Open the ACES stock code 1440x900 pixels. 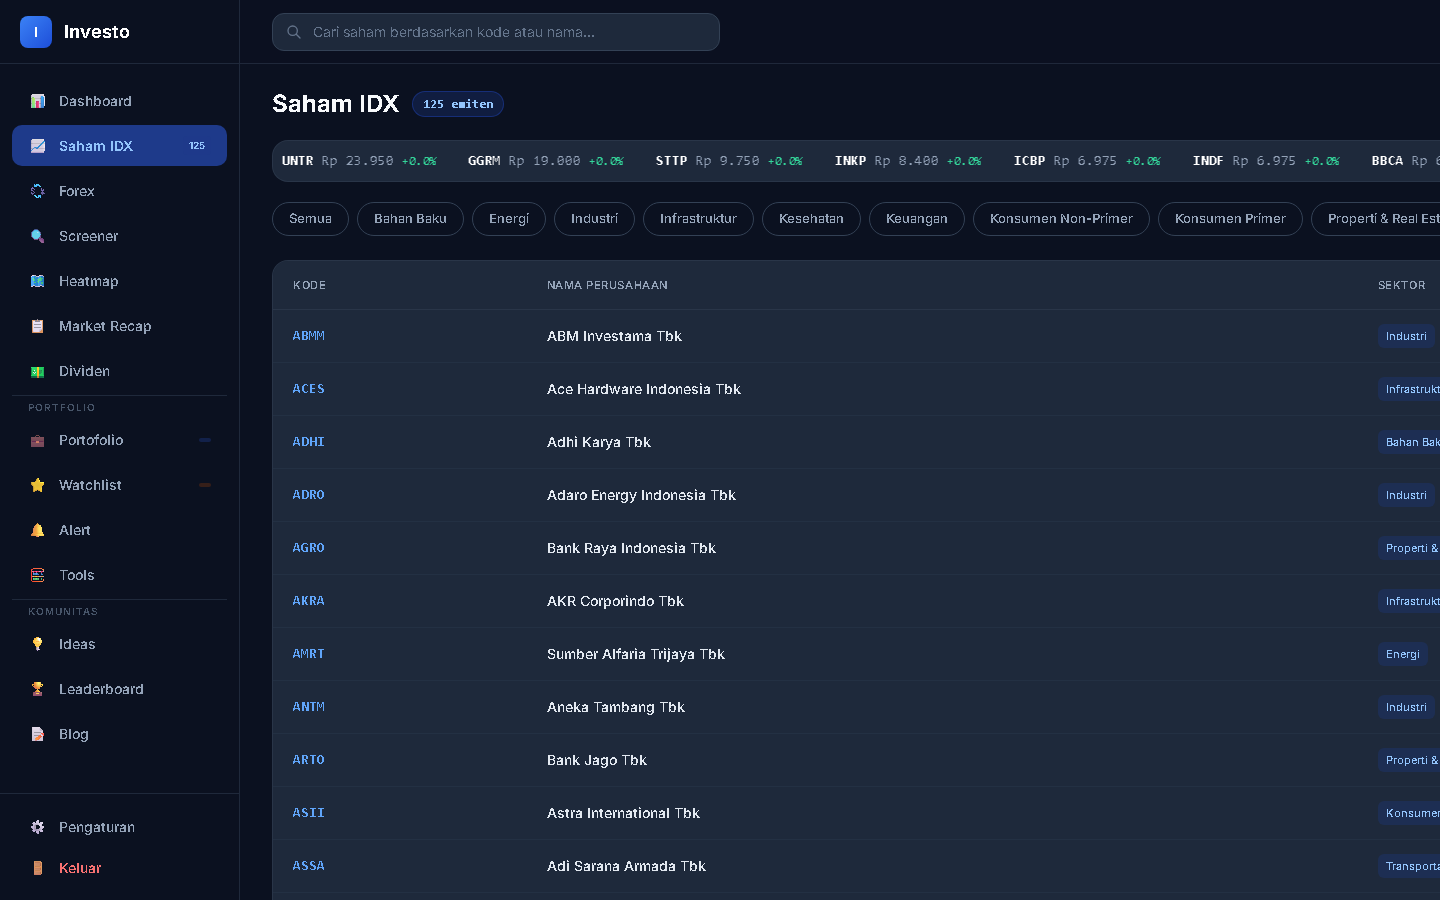coord(308,389)
